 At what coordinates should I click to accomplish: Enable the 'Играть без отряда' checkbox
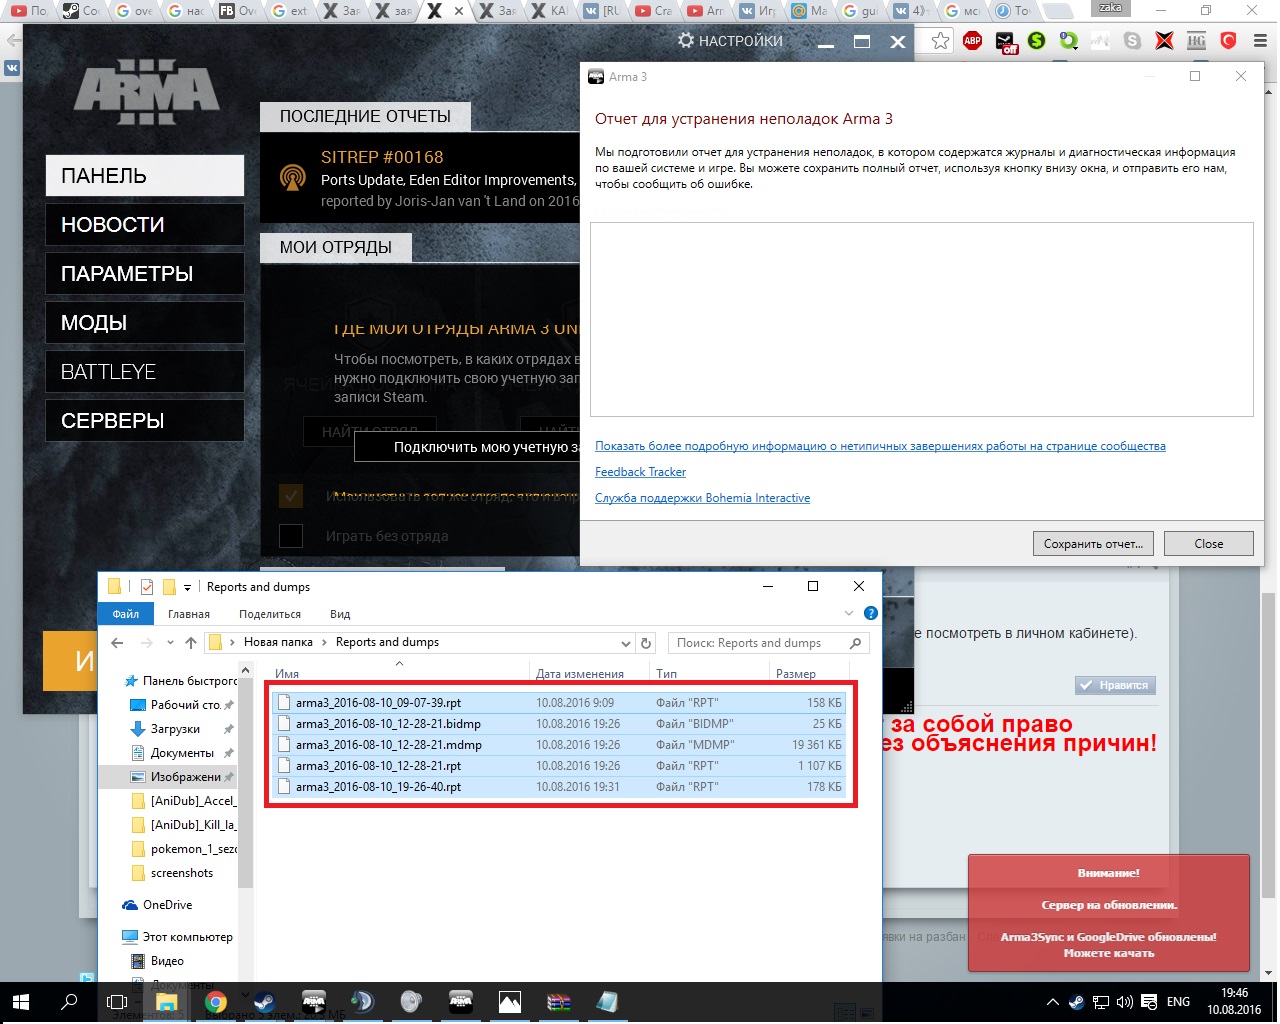click(x=291, y=536)
